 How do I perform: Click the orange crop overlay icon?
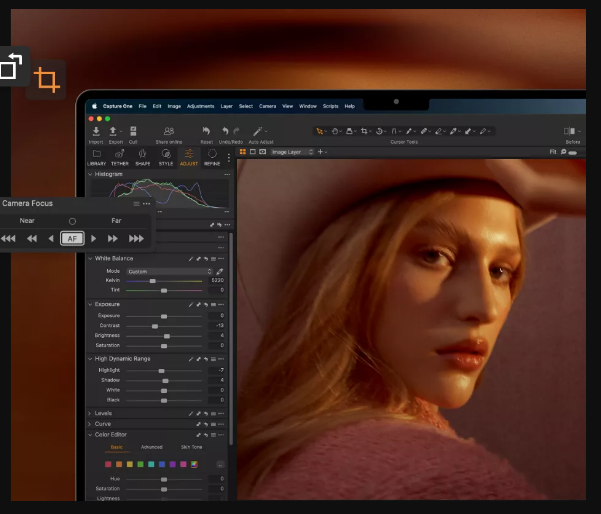point(47,80)
